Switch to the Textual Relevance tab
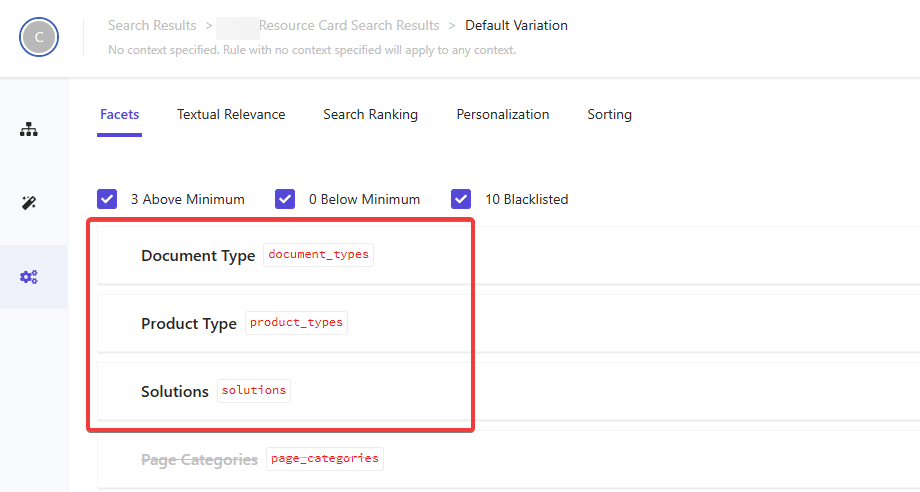The image size is (920, 492). (231, 115)
